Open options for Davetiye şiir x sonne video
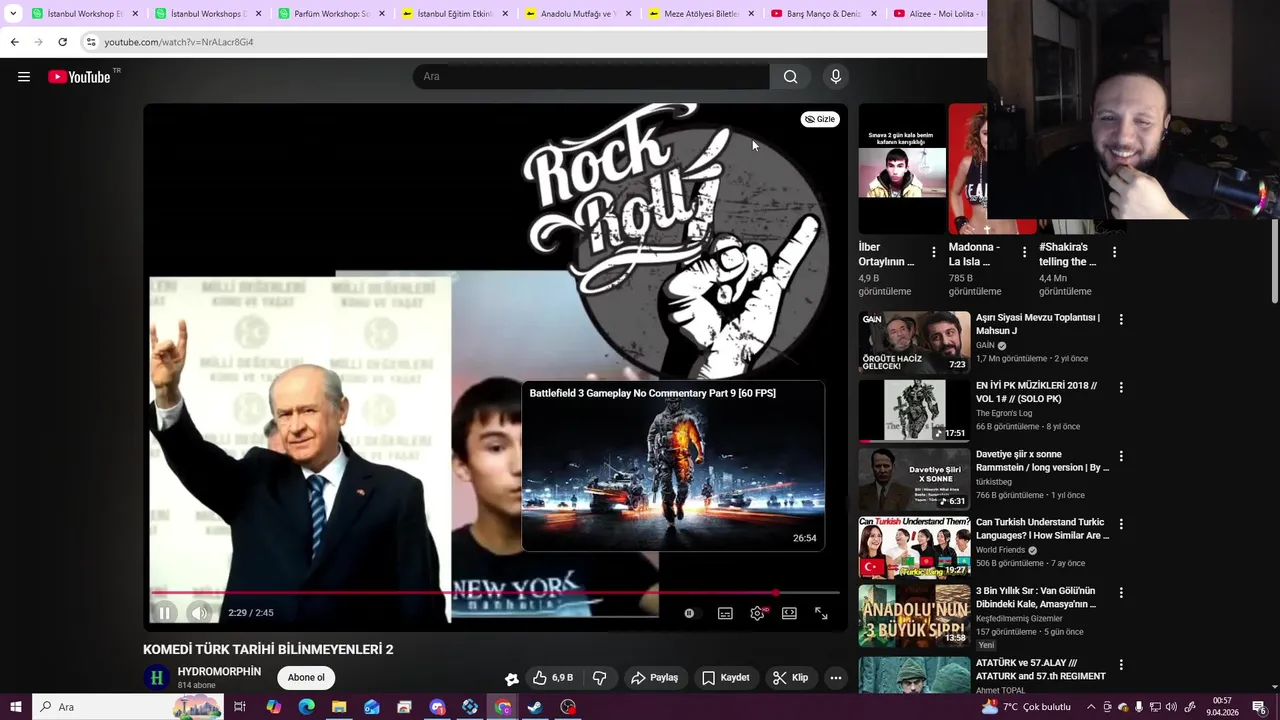1280x720 pixels. pyautogui.click(x=1121, y=456)
